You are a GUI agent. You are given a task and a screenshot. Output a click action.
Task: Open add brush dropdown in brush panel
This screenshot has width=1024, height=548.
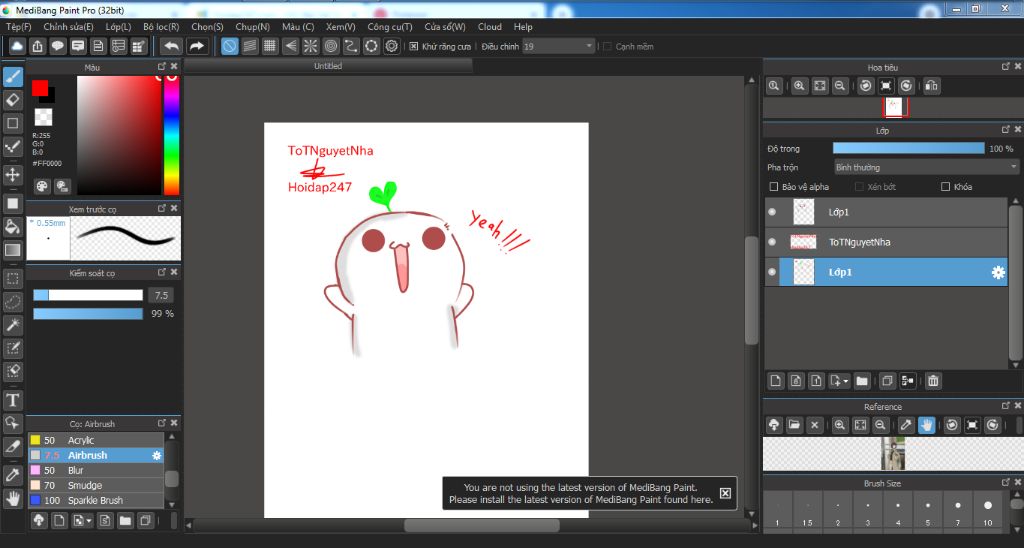88,521
